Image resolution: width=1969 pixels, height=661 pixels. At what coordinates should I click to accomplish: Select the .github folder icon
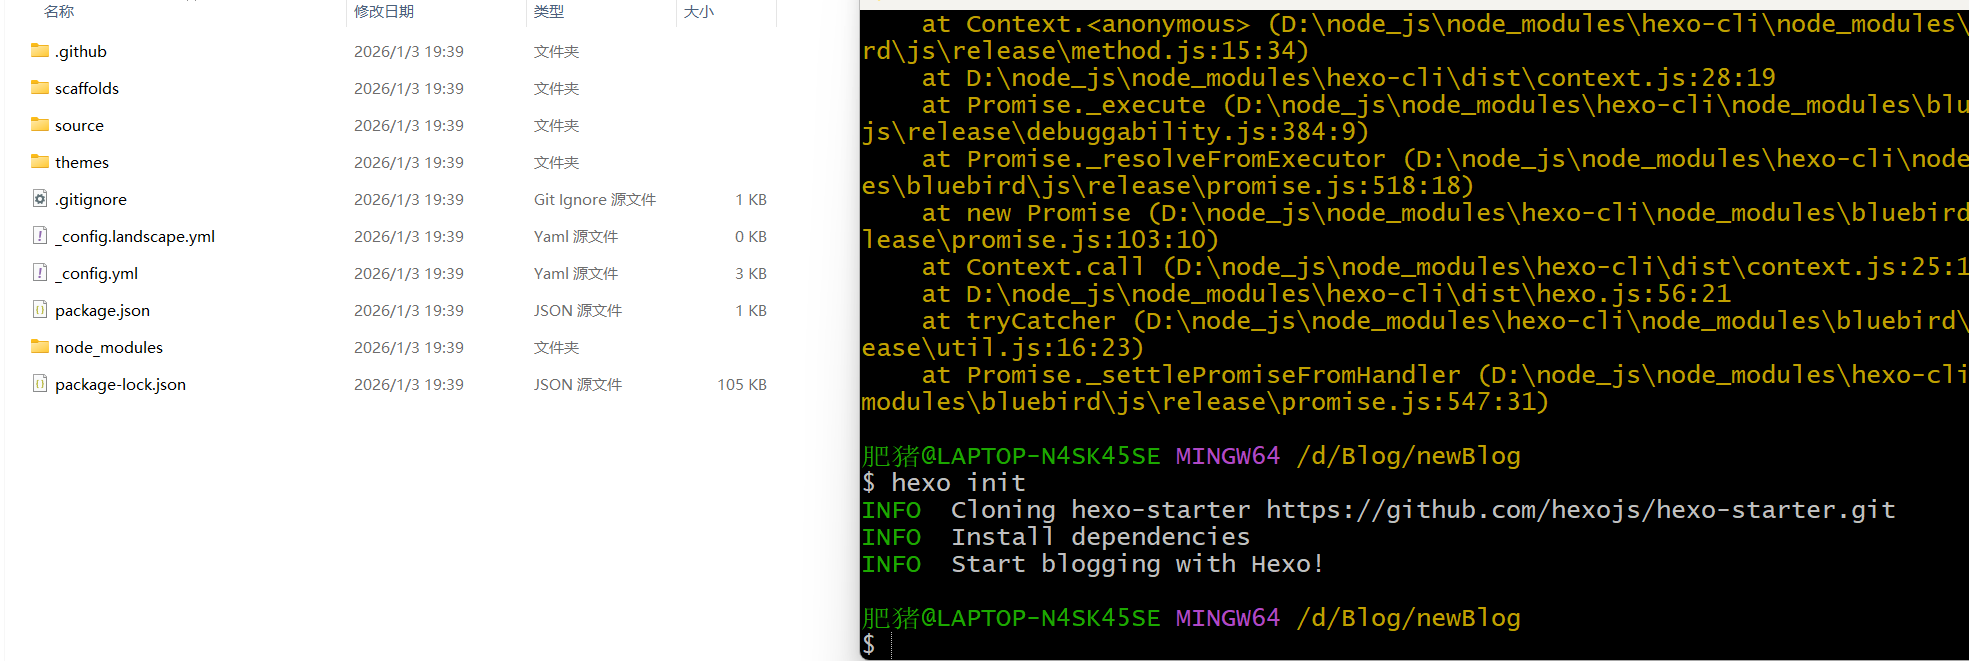pyautogui.click(x=40, y=51)
